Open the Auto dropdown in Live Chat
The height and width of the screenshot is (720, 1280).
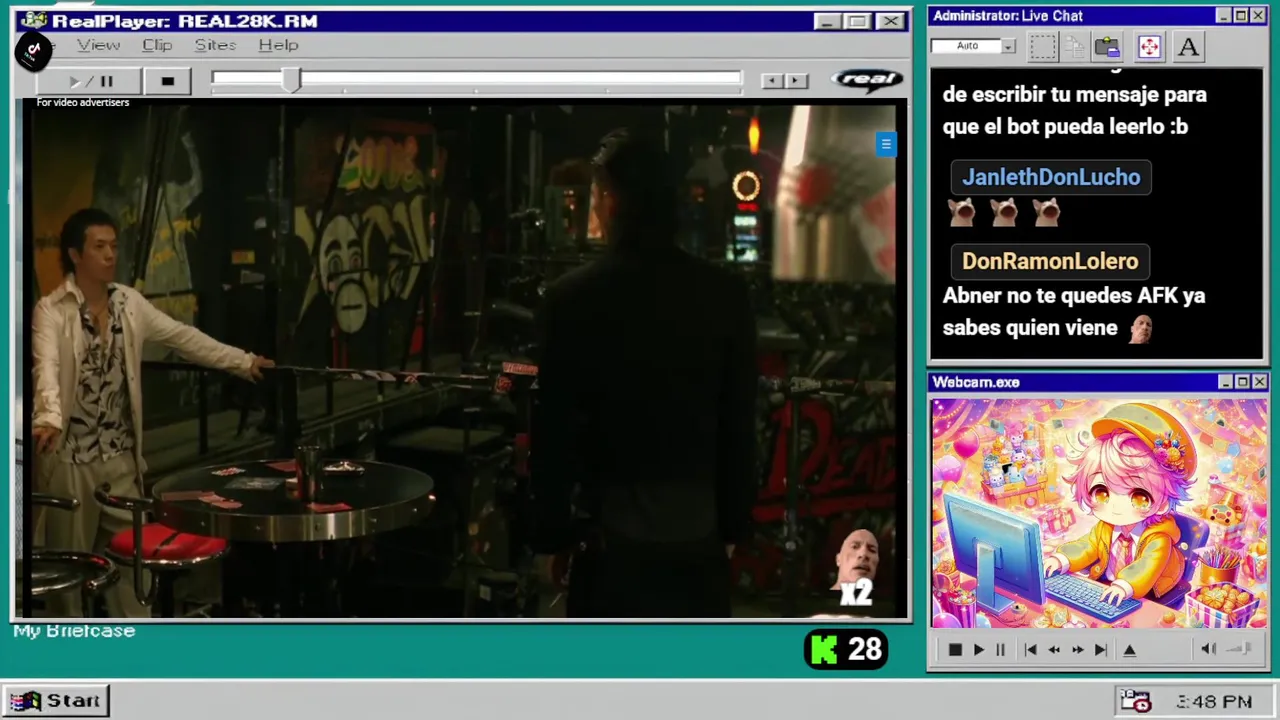click(1009, 46)
